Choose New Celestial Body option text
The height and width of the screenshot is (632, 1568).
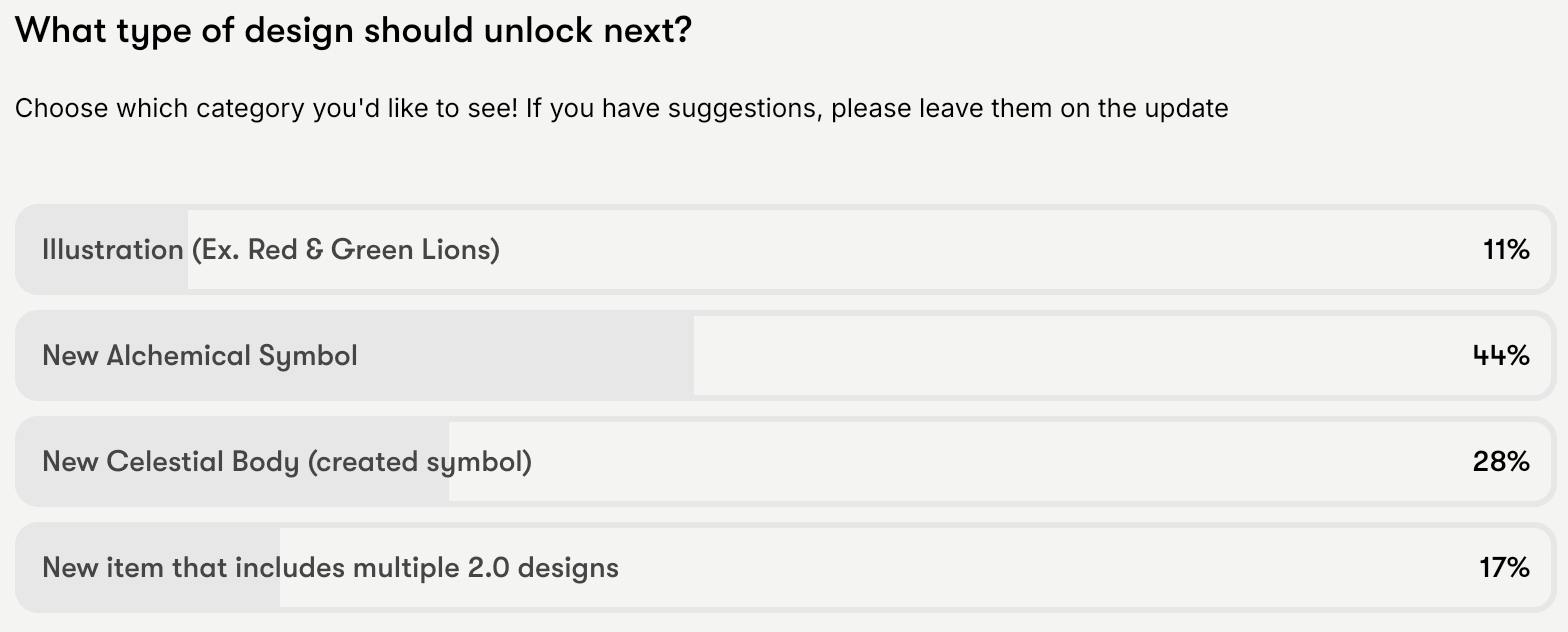pos(287,462)
